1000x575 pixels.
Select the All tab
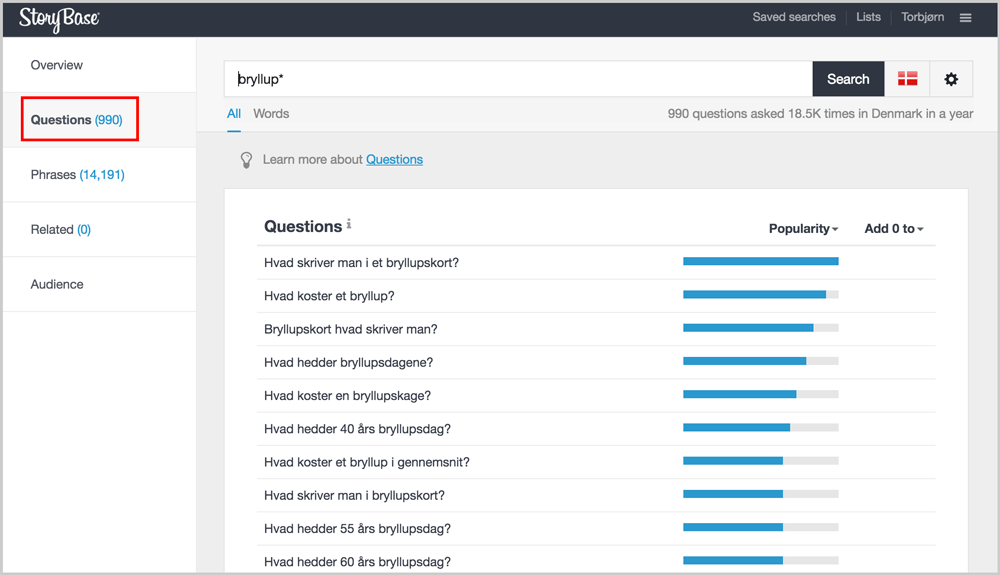234,113
